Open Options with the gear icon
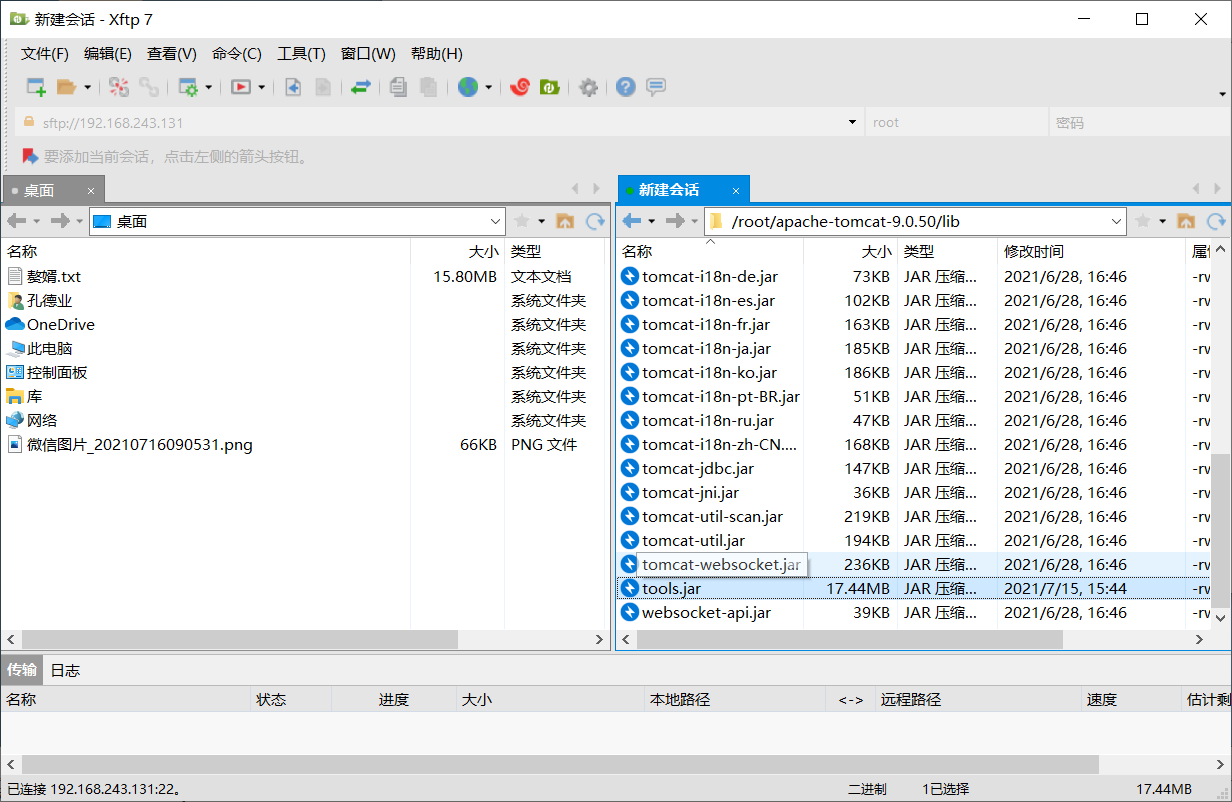This screenshot has width=1232, height=802. click(x=589, y=87)
